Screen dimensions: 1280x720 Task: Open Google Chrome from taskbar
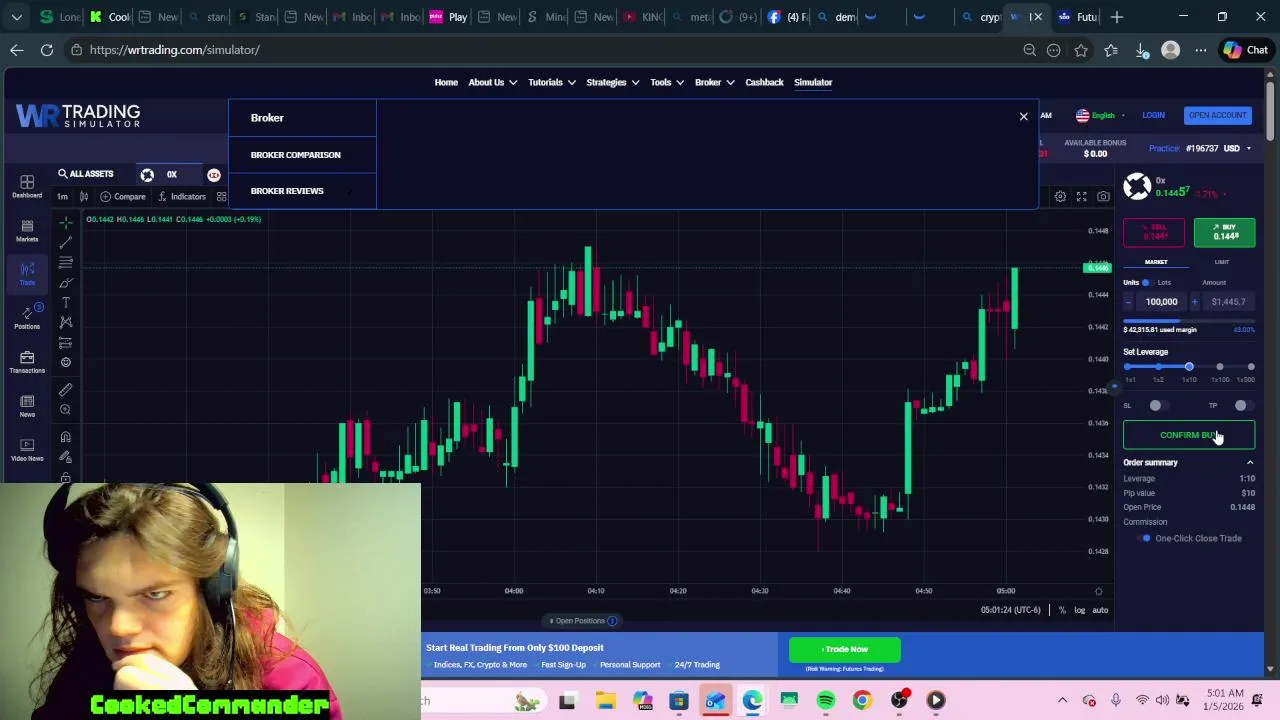pos(862,700)
